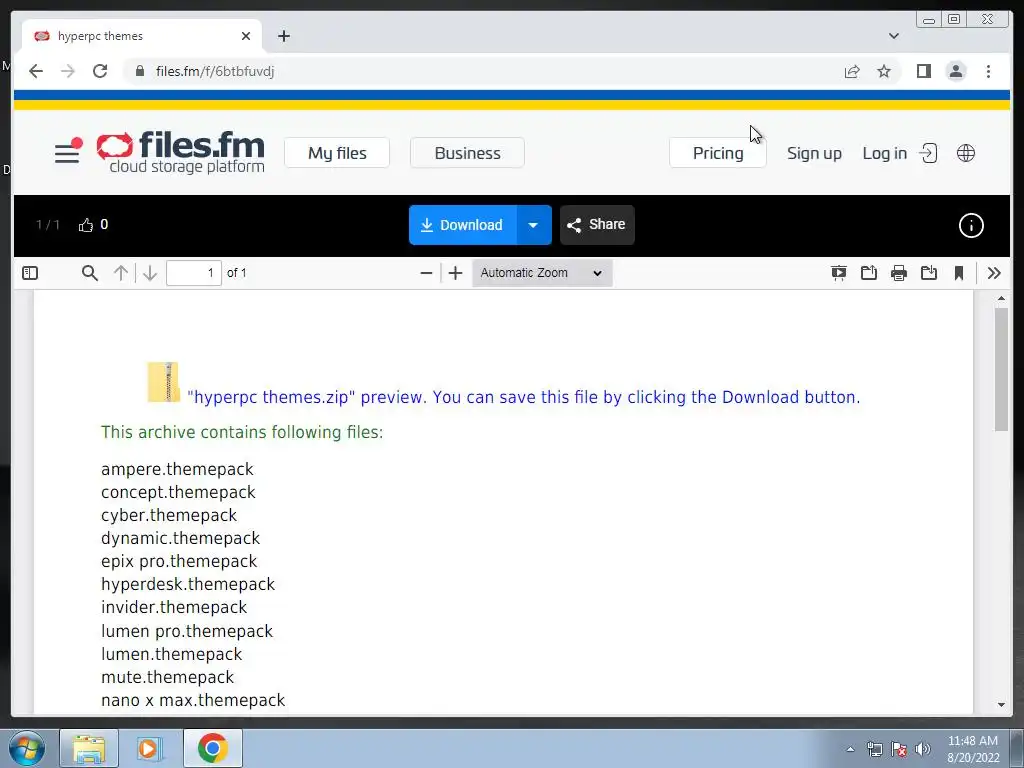Open the find-in-document magnifier
This screenshot has height=768, width=1024.
click(90, 273)
